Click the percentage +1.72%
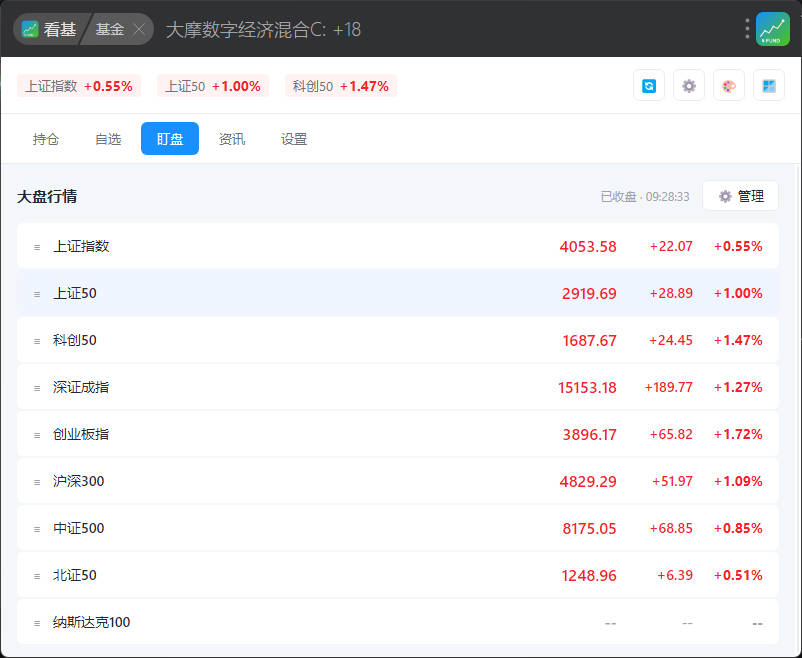 point(738,434)
